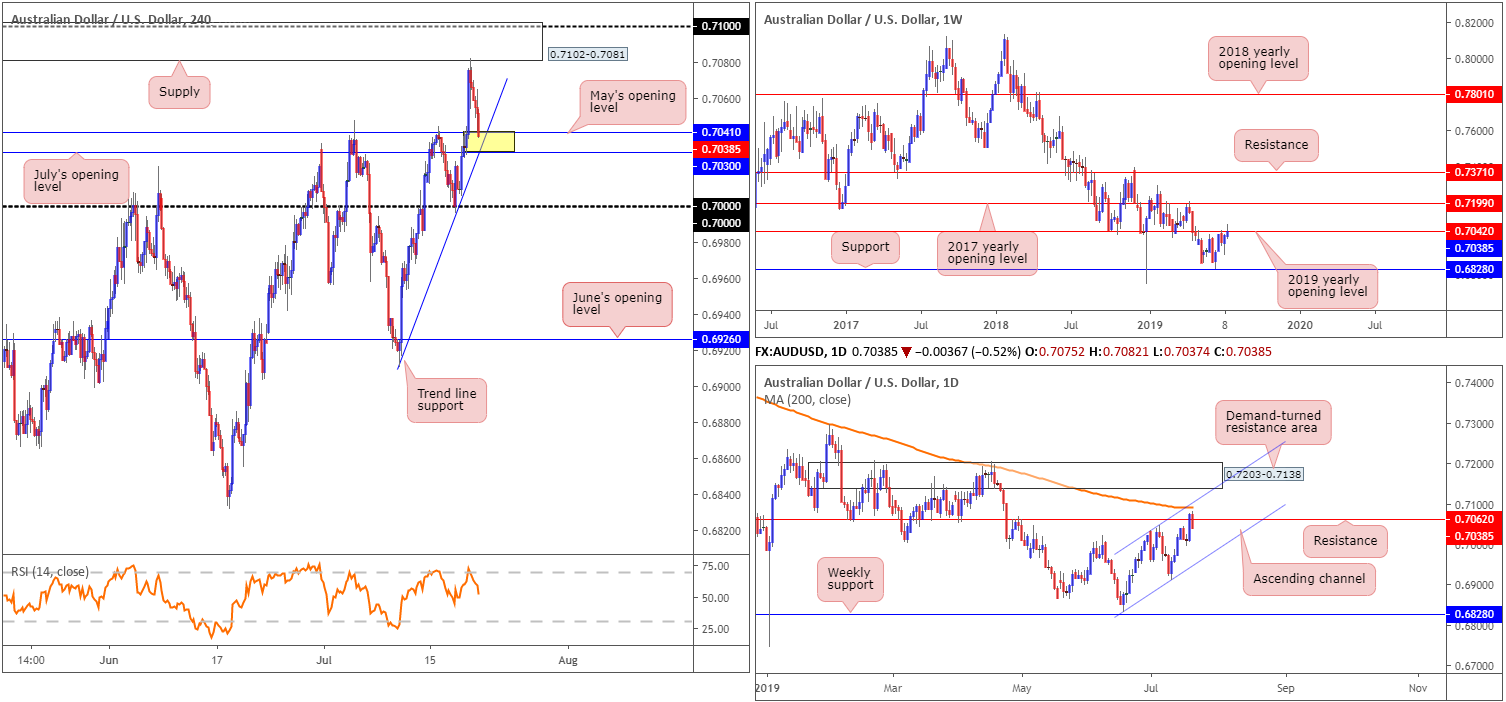Select the 'Support' callout on the weekly chart
The width and height of the screenshot is (1506, 702).
(x=865, y=247)
